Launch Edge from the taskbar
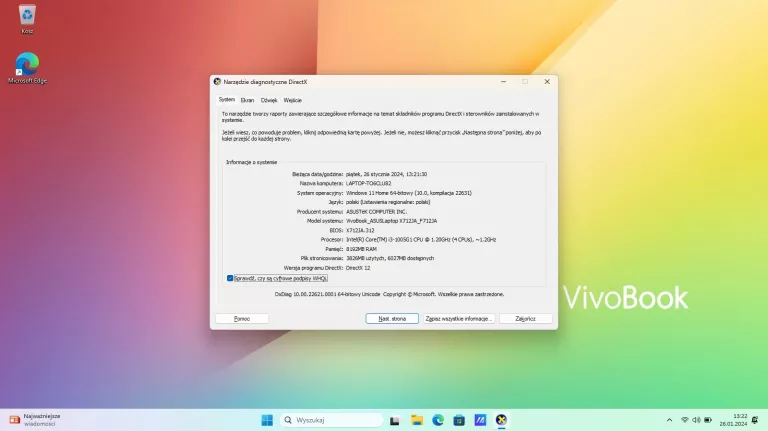768x431 pixels. point(438,420)
